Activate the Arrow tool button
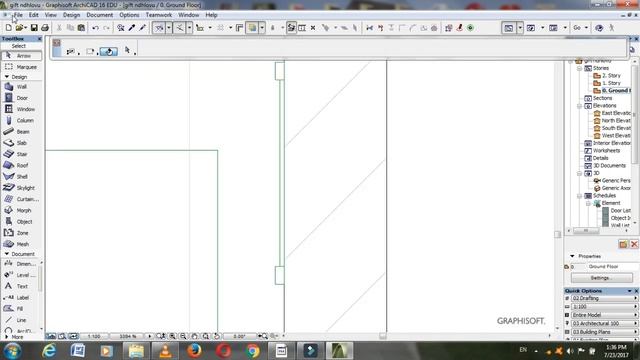The height and width of the screenshot is (360, 640). tap(21, 56)
